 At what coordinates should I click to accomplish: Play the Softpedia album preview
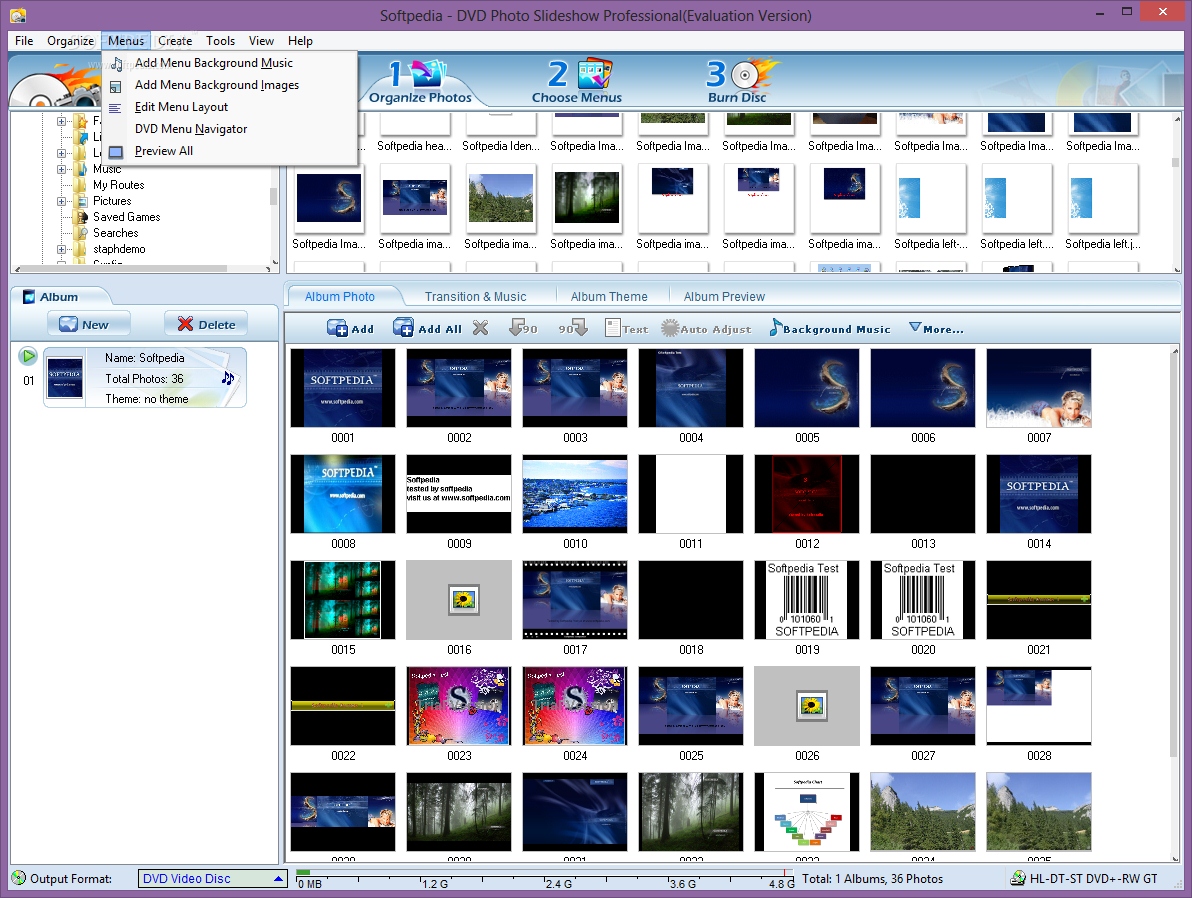click(28, 356)
